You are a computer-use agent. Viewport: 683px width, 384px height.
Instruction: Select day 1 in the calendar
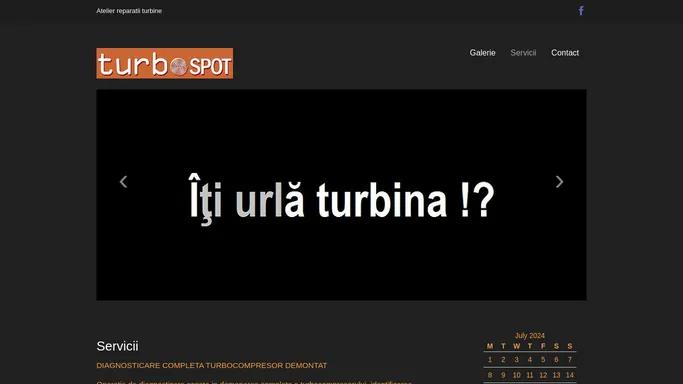(490, 360)
